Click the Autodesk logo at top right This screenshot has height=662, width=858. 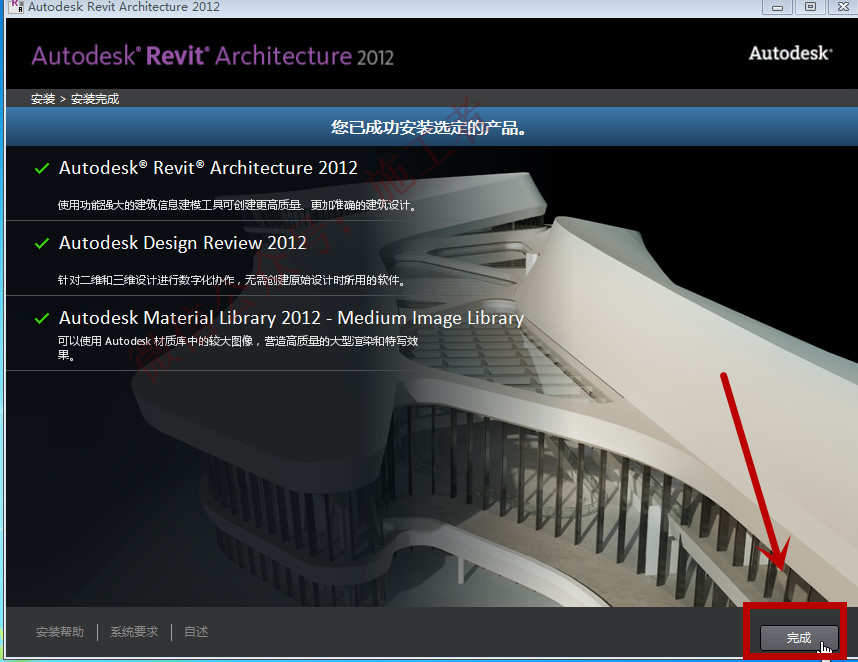pos(790,53)
